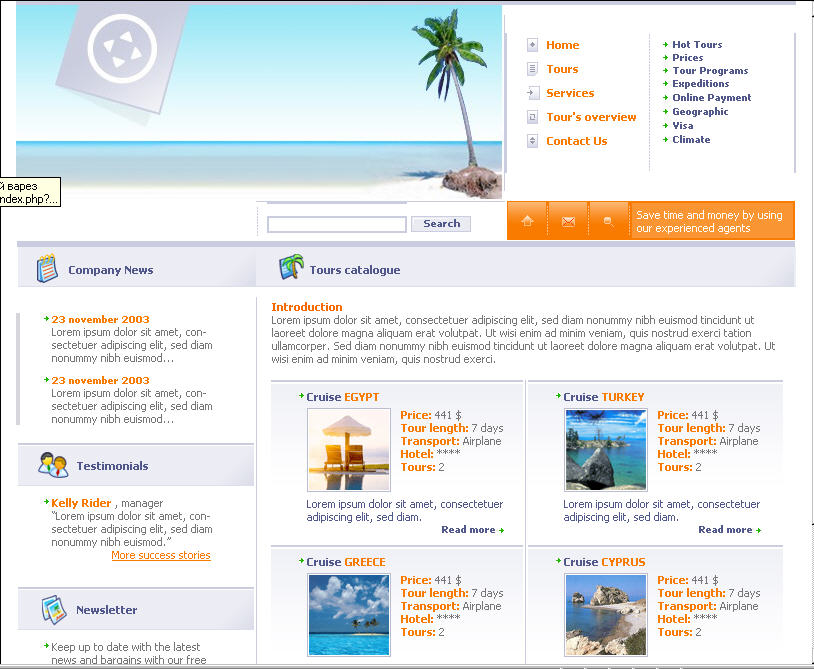814x669 pixels.
Task: Click the Introduction heading
Action: 307,307
